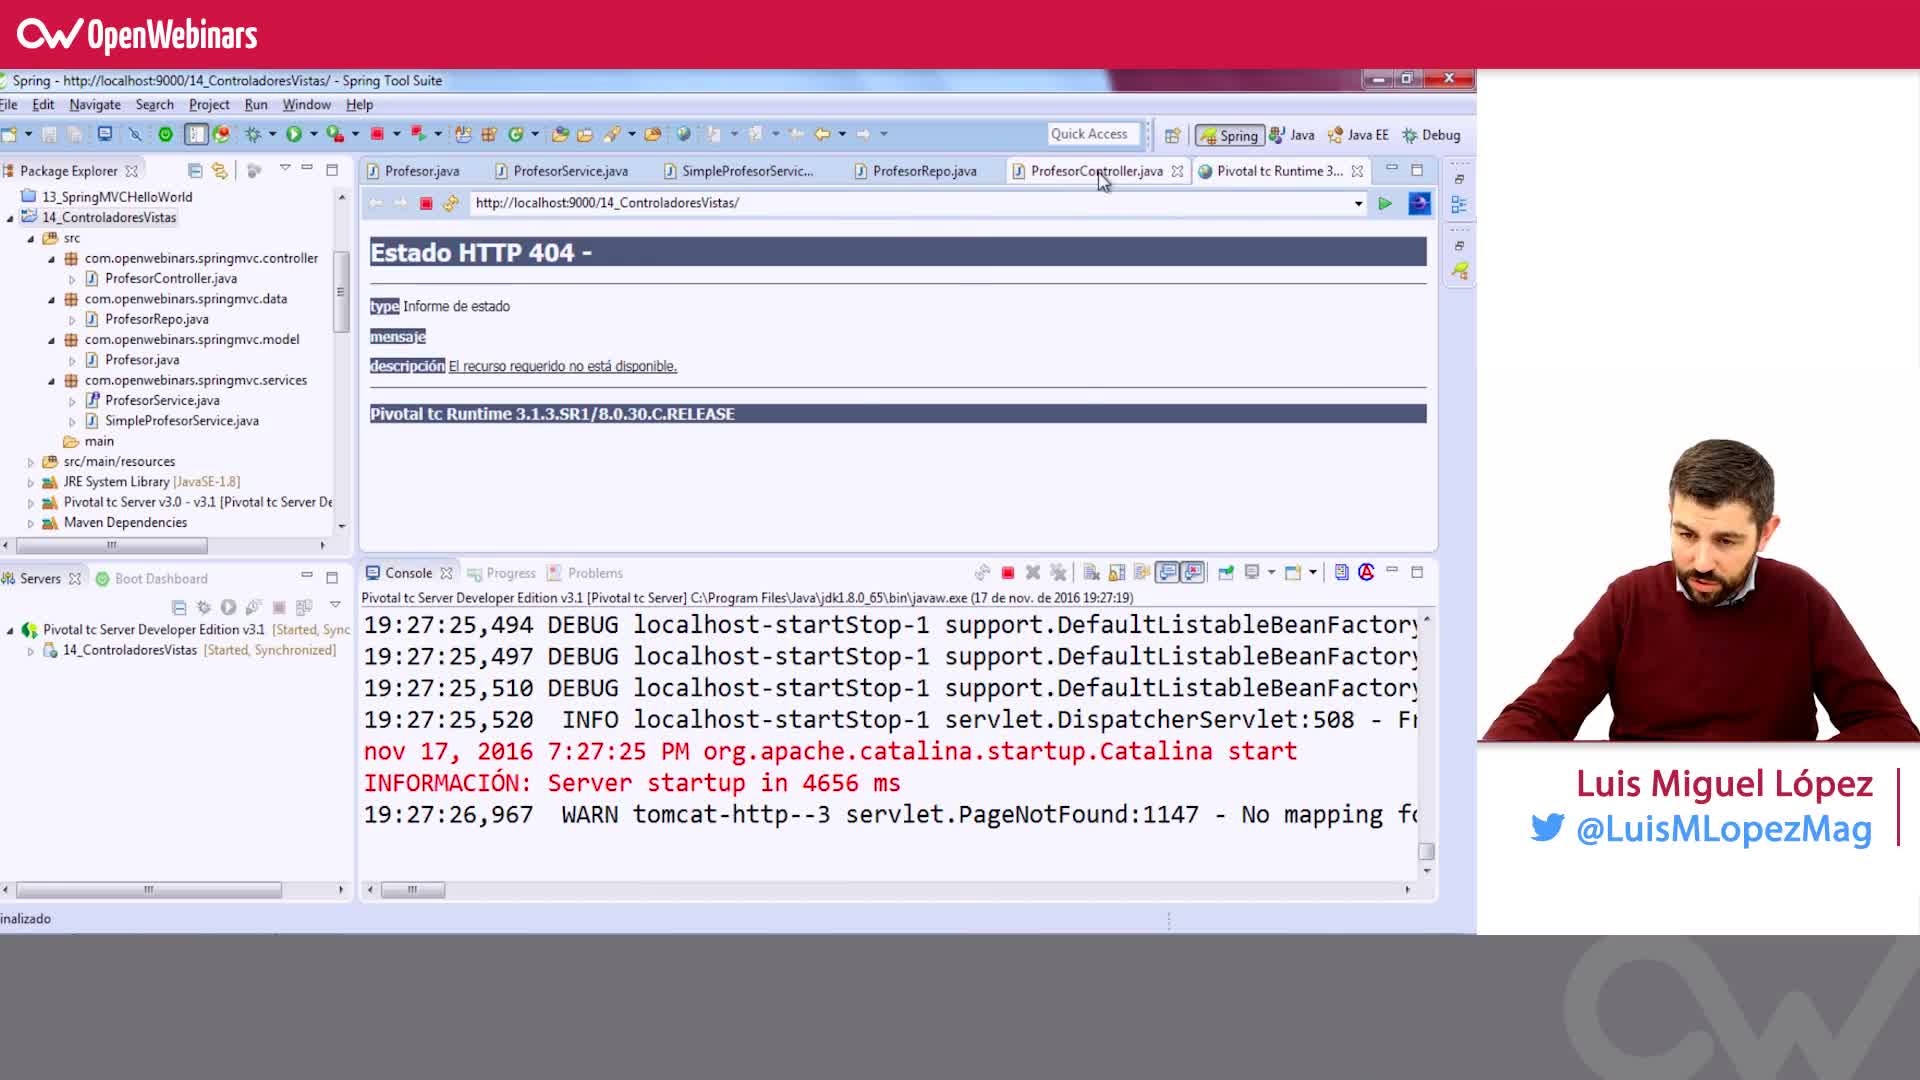The height and width of the screenshot is (1080, 1920).
Task: Switch to the Java EE perspective
Action: coord(1357,135)
